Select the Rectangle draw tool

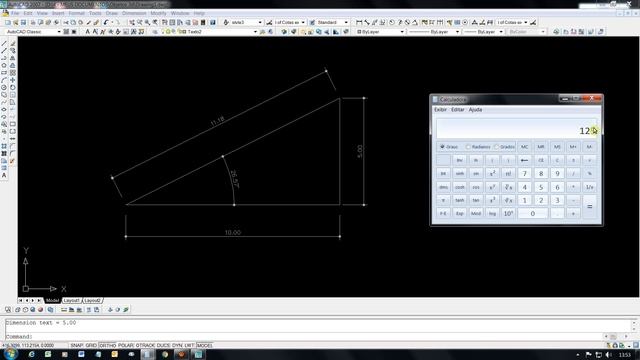point(4,73)
